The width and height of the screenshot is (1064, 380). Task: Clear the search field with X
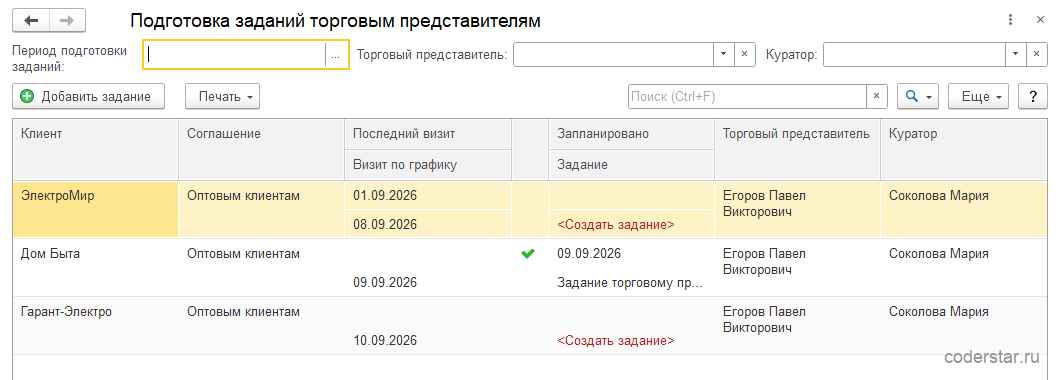click(x=877, y=96)
